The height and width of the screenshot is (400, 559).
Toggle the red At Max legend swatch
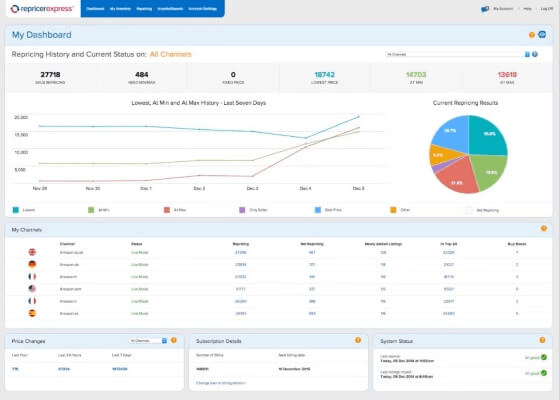click(166, 210)
